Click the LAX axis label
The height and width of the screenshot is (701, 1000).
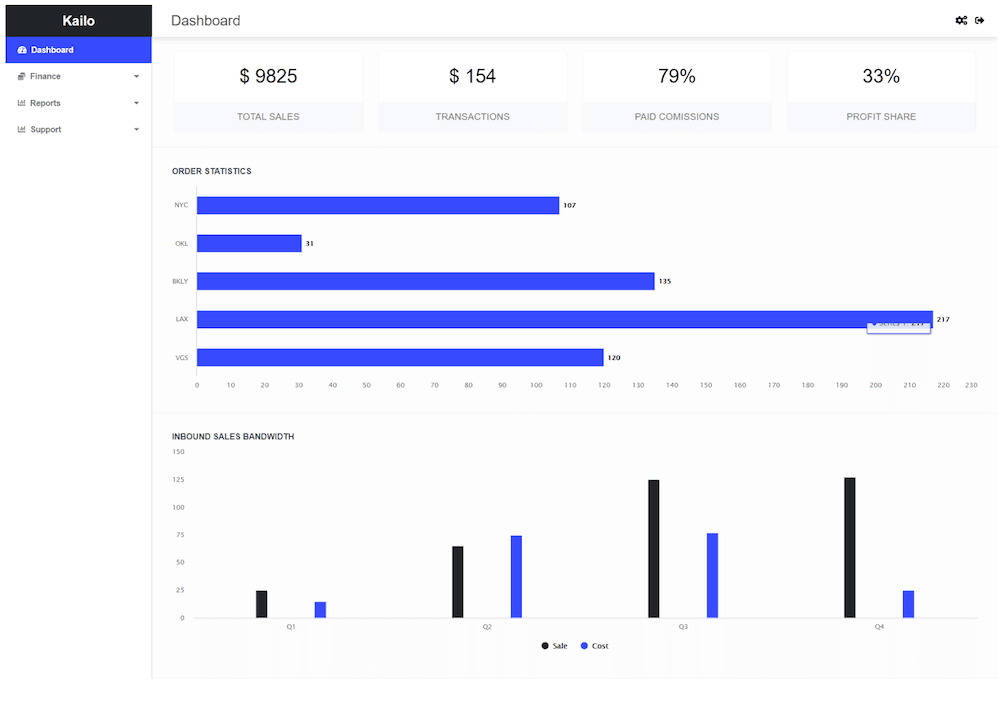[x=182, y=320]
